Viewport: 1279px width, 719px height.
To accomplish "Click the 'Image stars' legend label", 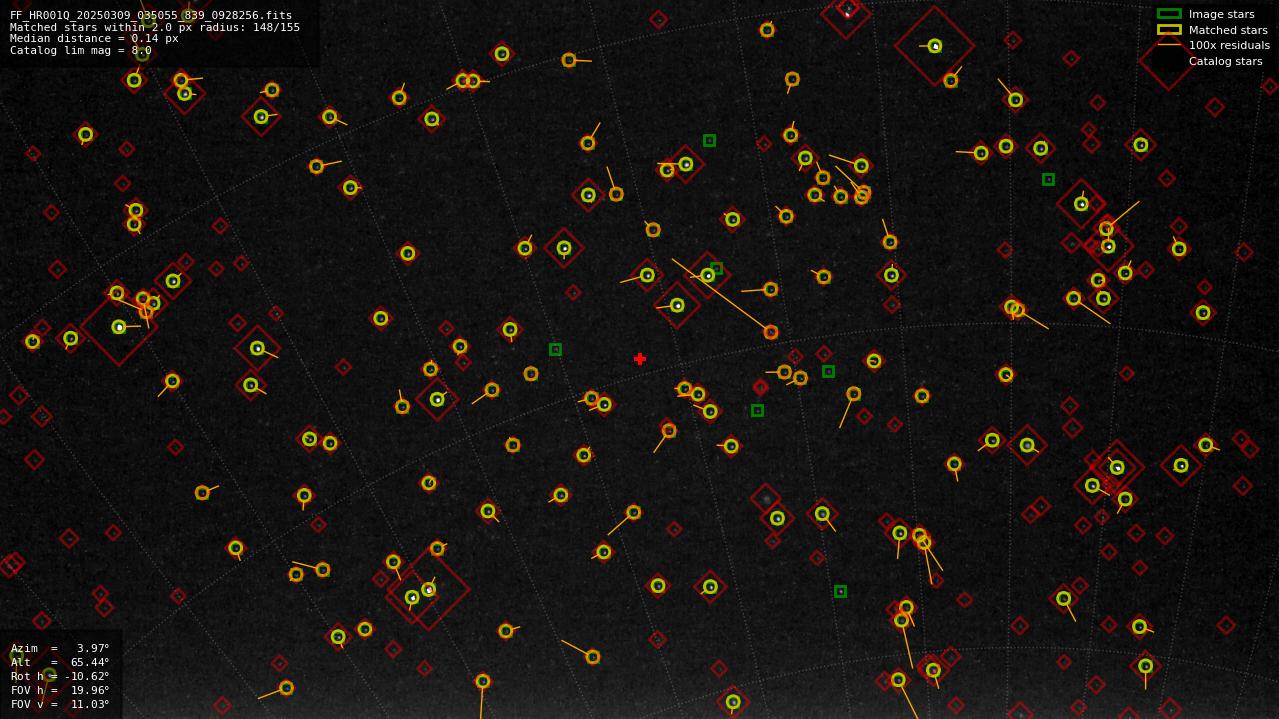I will (x=1221, y=14).
